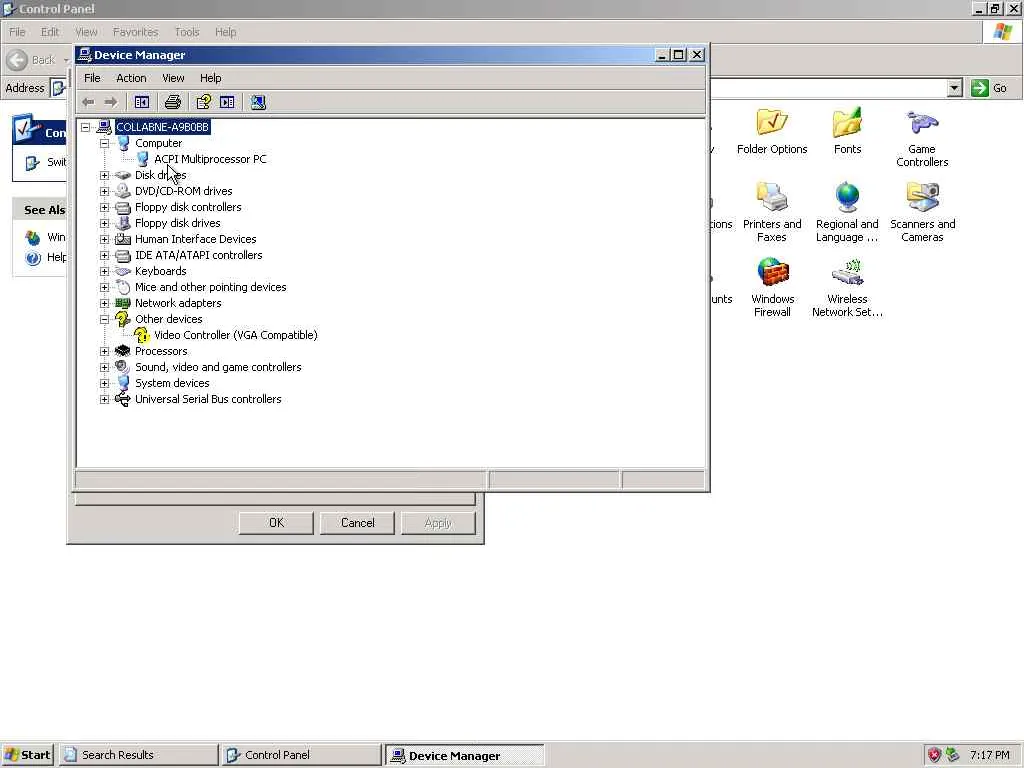Open Folder Options in Control Panel
The width and height of the screenshot is (1024, 768).
772,131
